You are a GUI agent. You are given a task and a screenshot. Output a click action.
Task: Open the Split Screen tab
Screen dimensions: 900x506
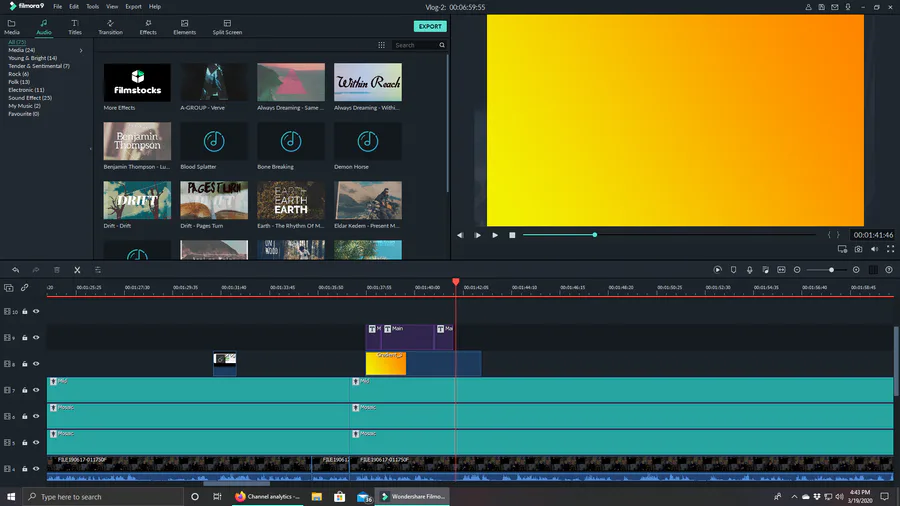click(227, 27)
